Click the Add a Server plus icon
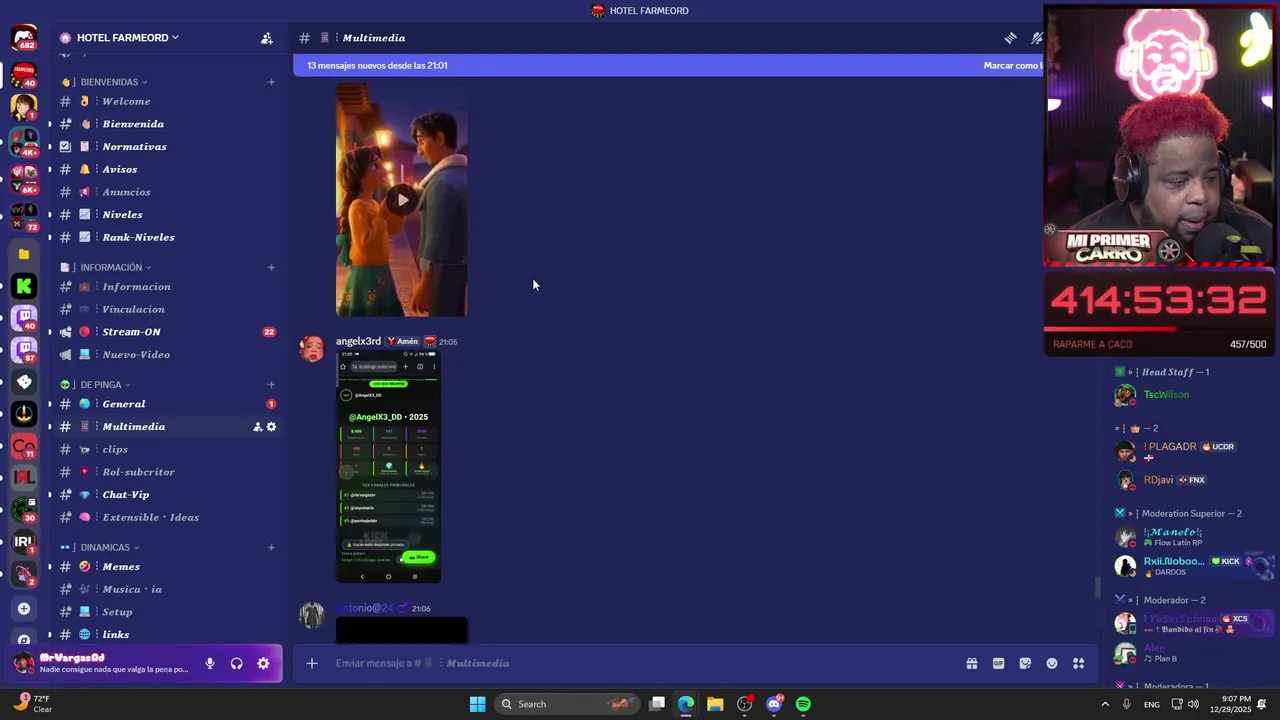 (x=24, y=608)
